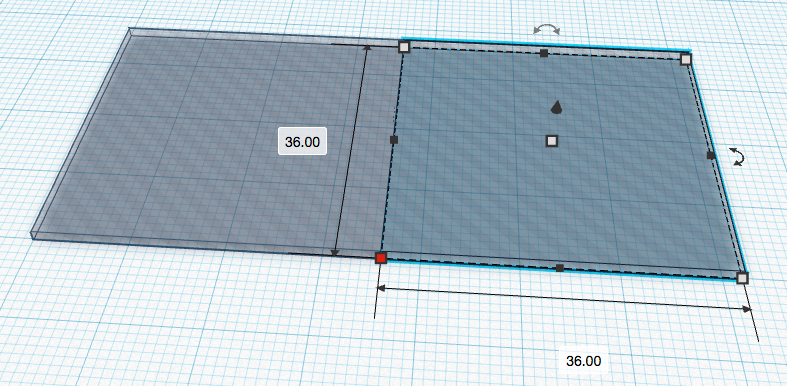Click the top edge midpoint black handle
The width and height of the screenshot is (787, 386).
pyautogui.click(x=544, y=53)
